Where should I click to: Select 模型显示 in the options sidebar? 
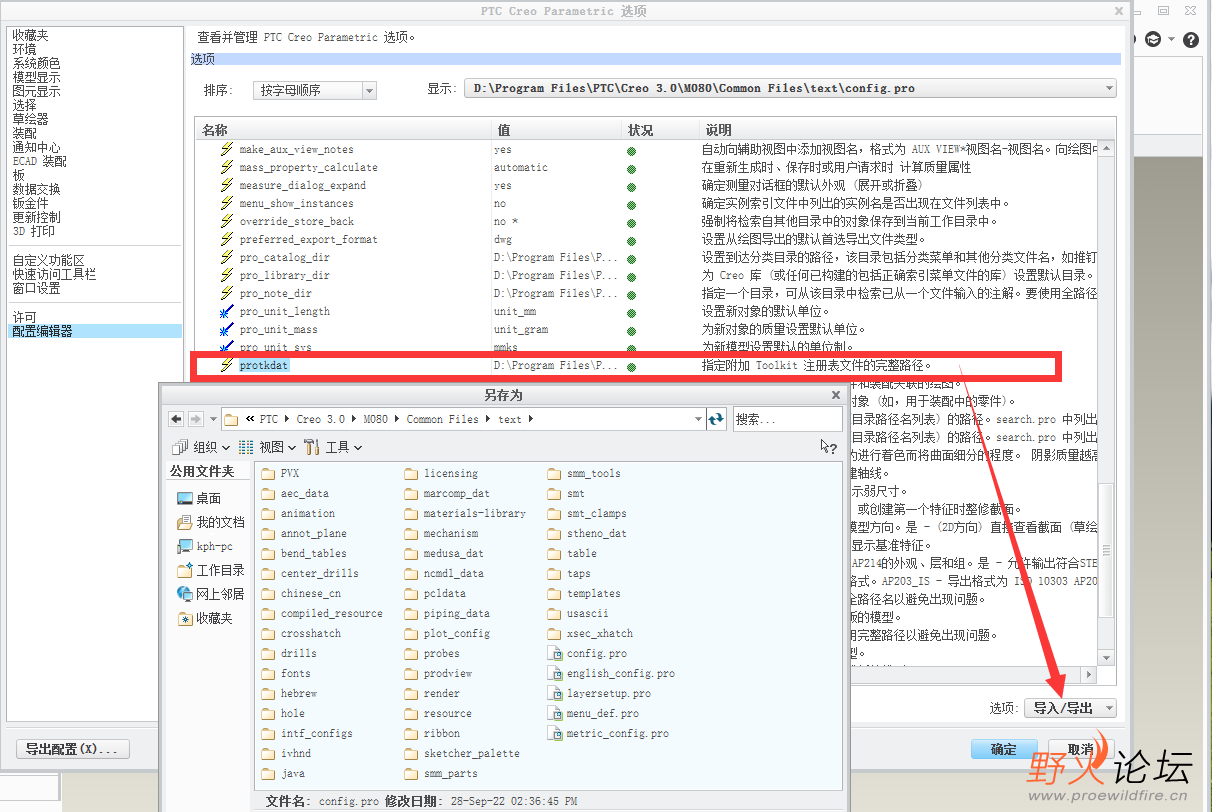click(x=36, y=77)
